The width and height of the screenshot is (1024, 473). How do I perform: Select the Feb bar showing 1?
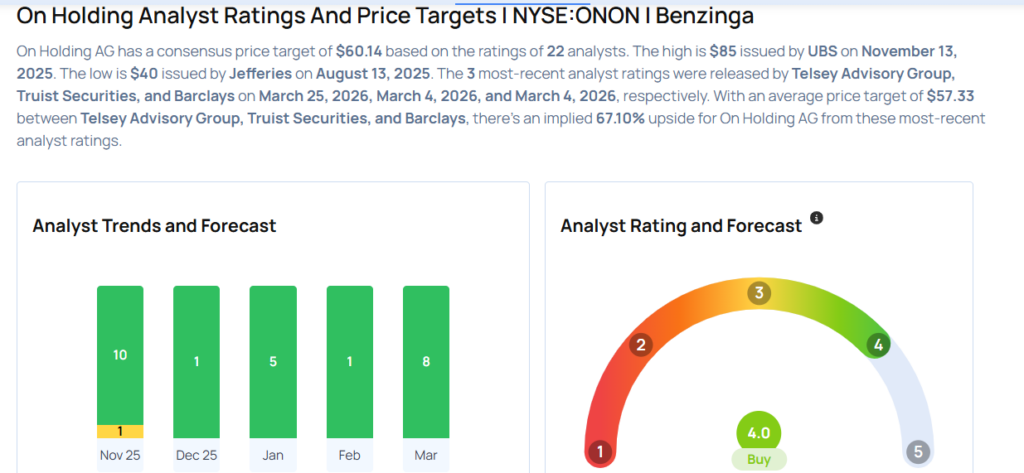click(x=349, y=362)
